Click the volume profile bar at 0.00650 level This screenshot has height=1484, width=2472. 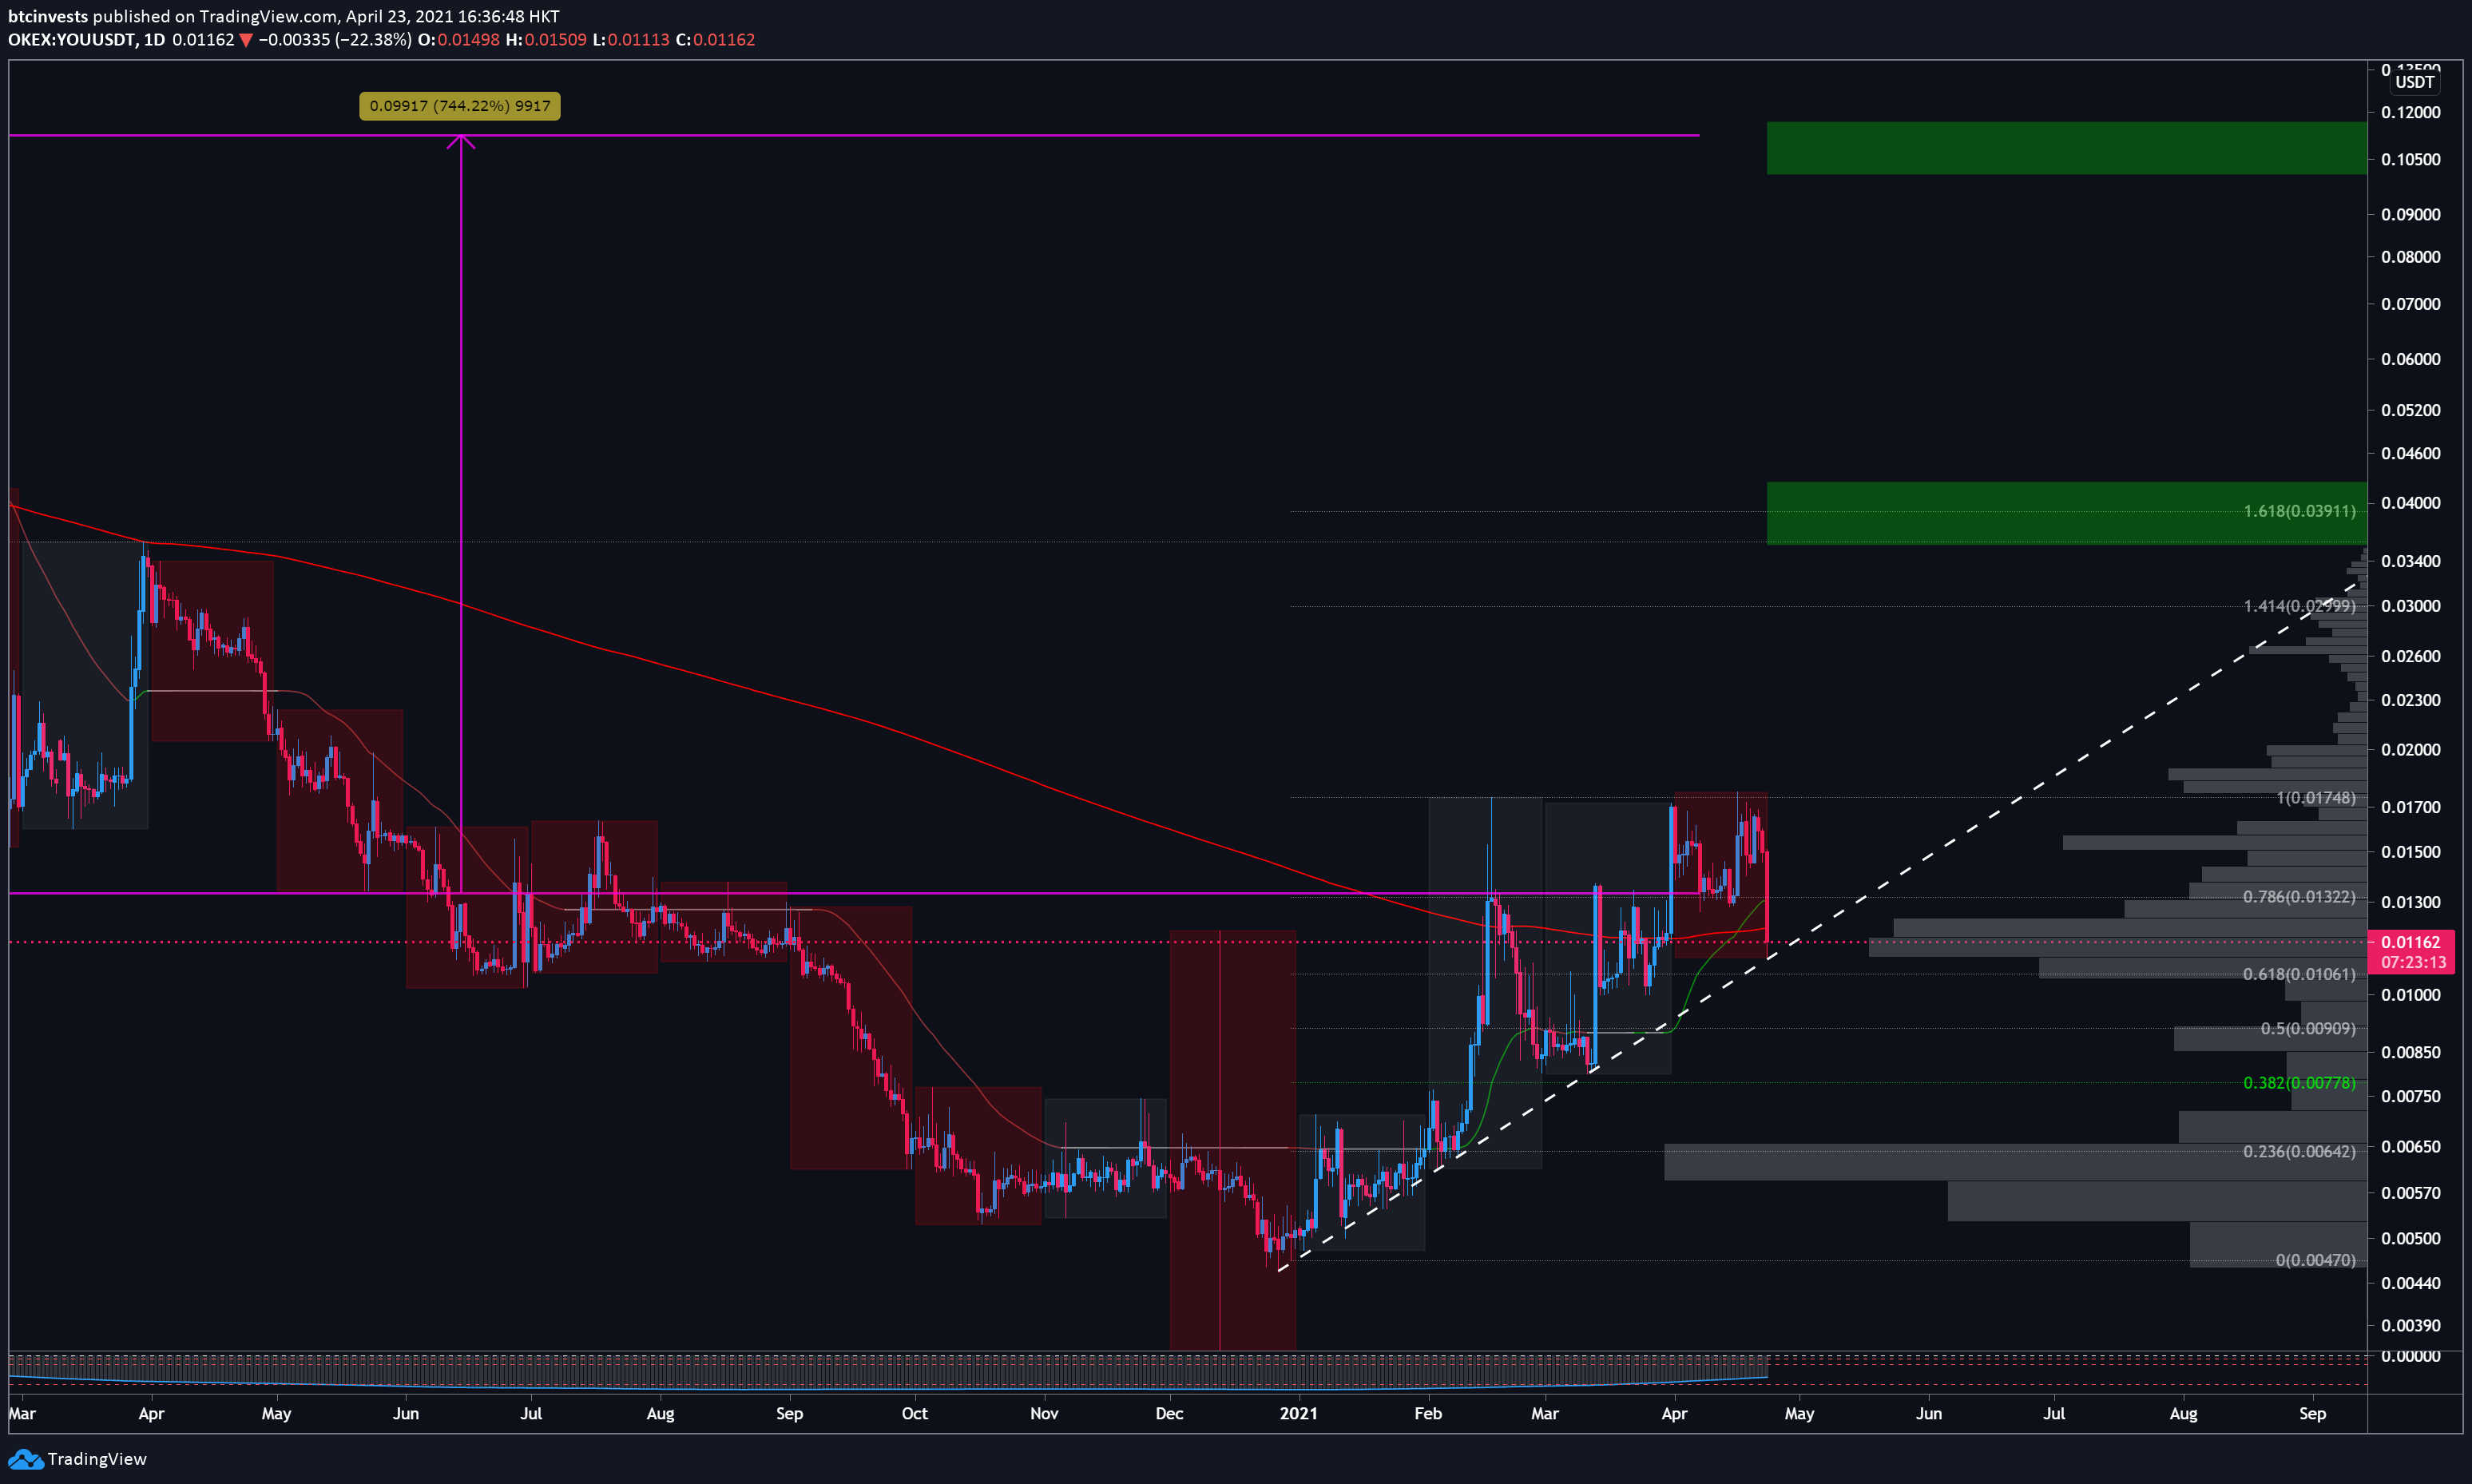coord(2015,1162)
